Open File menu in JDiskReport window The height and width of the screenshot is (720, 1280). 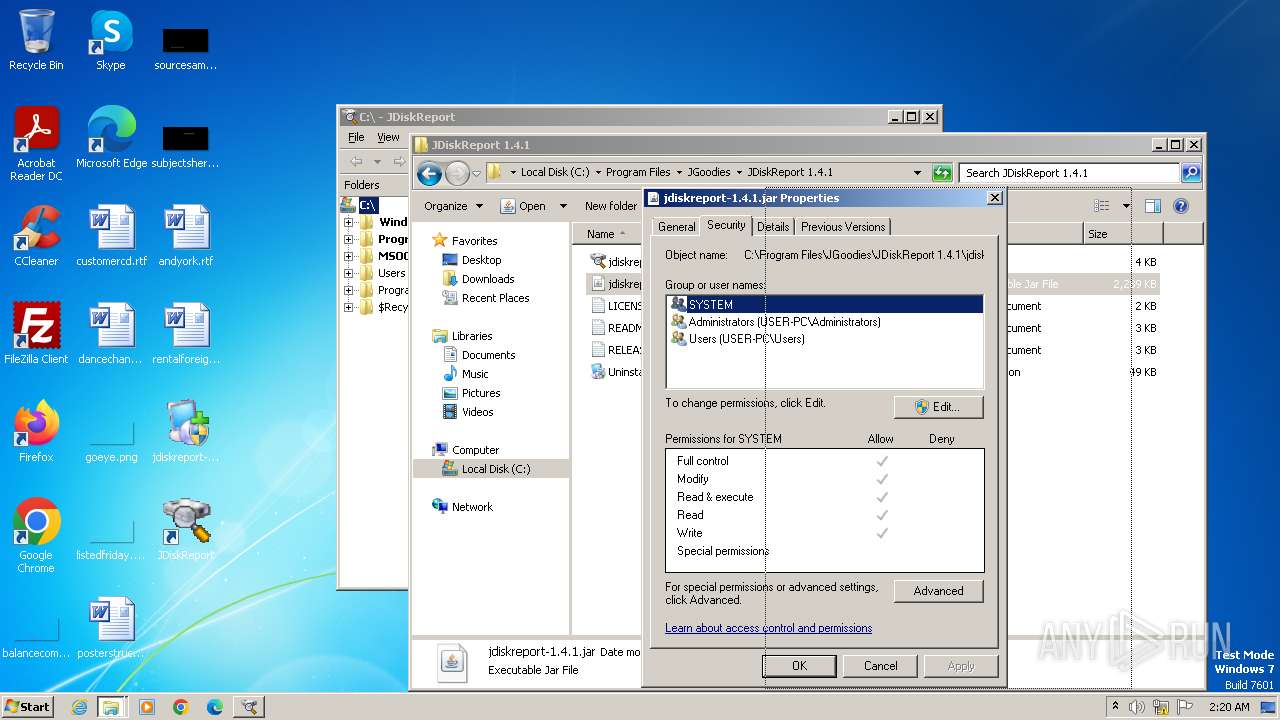pyautogui.click(x=356, y=137)
